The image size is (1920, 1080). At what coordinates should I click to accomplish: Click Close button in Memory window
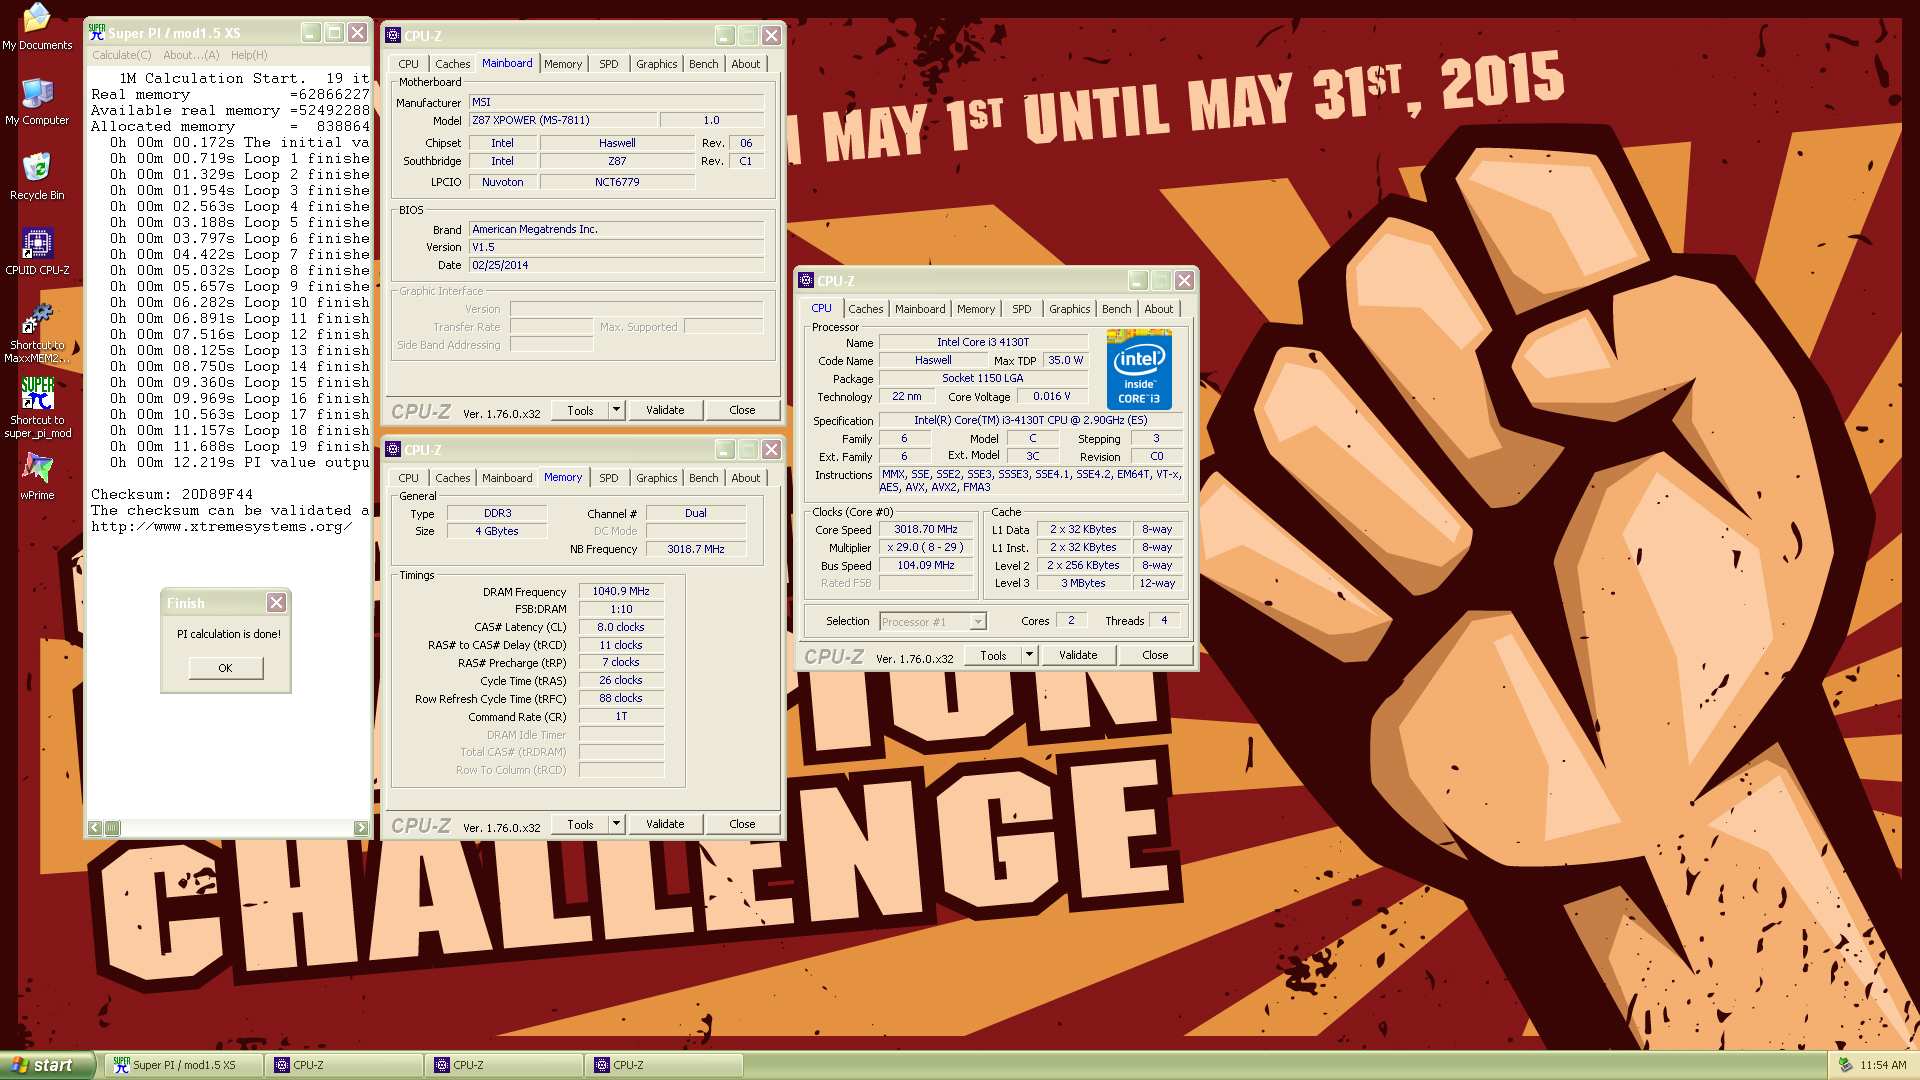742,823
